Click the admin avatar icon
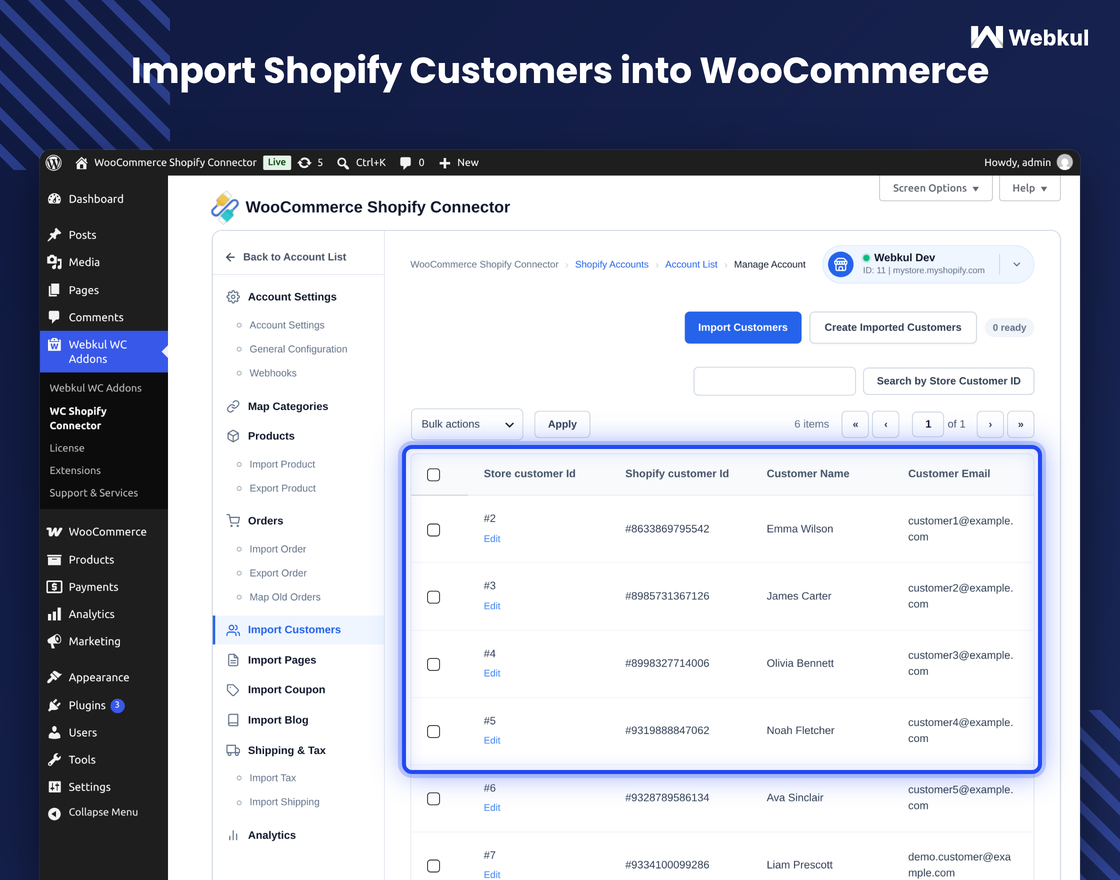The image size is (1120, 880). [1064, 162]
